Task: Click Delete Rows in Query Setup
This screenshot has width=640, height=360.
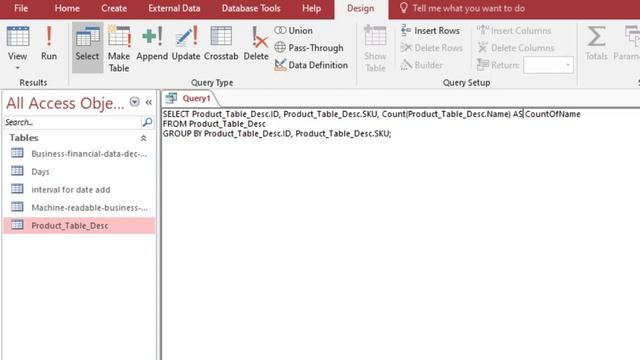Action: pyautogui.click(x=431, y=48)
